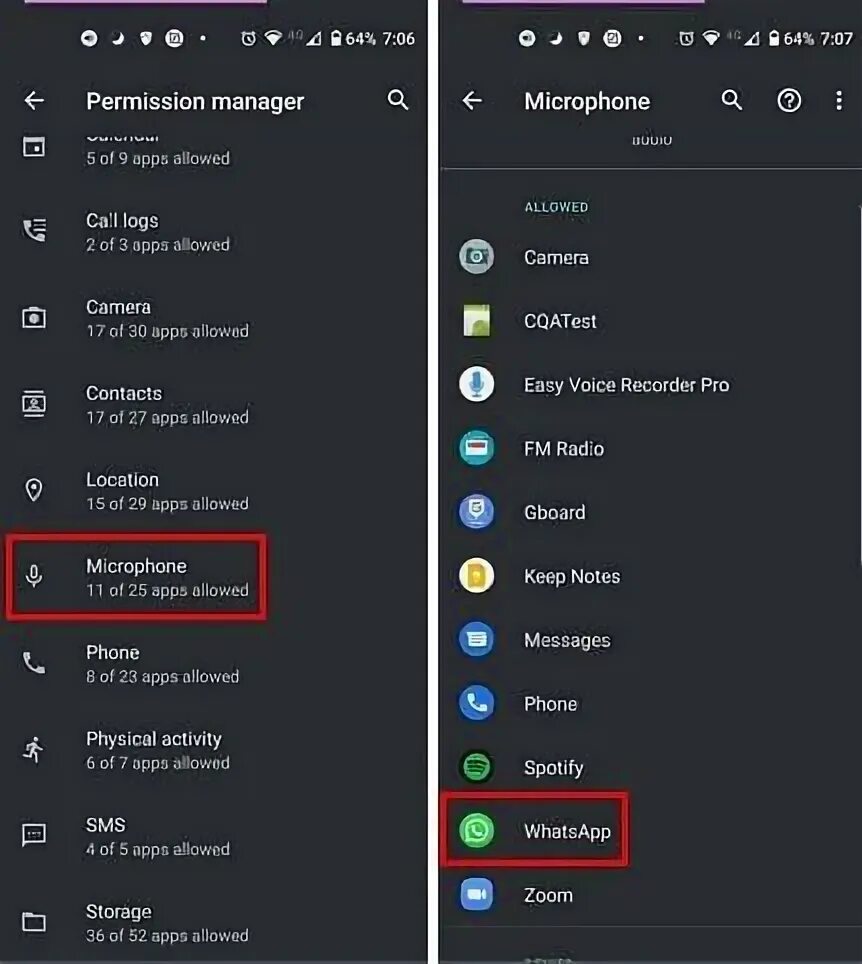Select Physical activity permission
This screenshot has width=862, height=964.
214,749
